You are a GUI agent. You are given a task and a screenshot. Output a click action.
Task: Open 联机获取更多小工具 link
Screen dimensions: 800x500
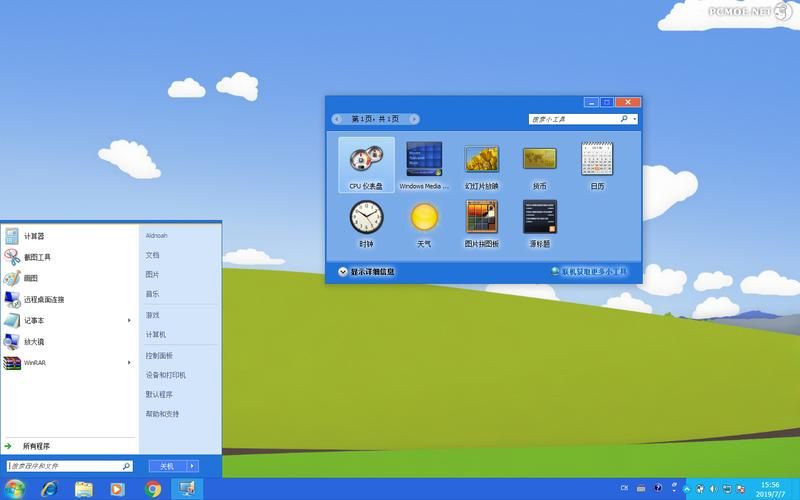(589, 271)
